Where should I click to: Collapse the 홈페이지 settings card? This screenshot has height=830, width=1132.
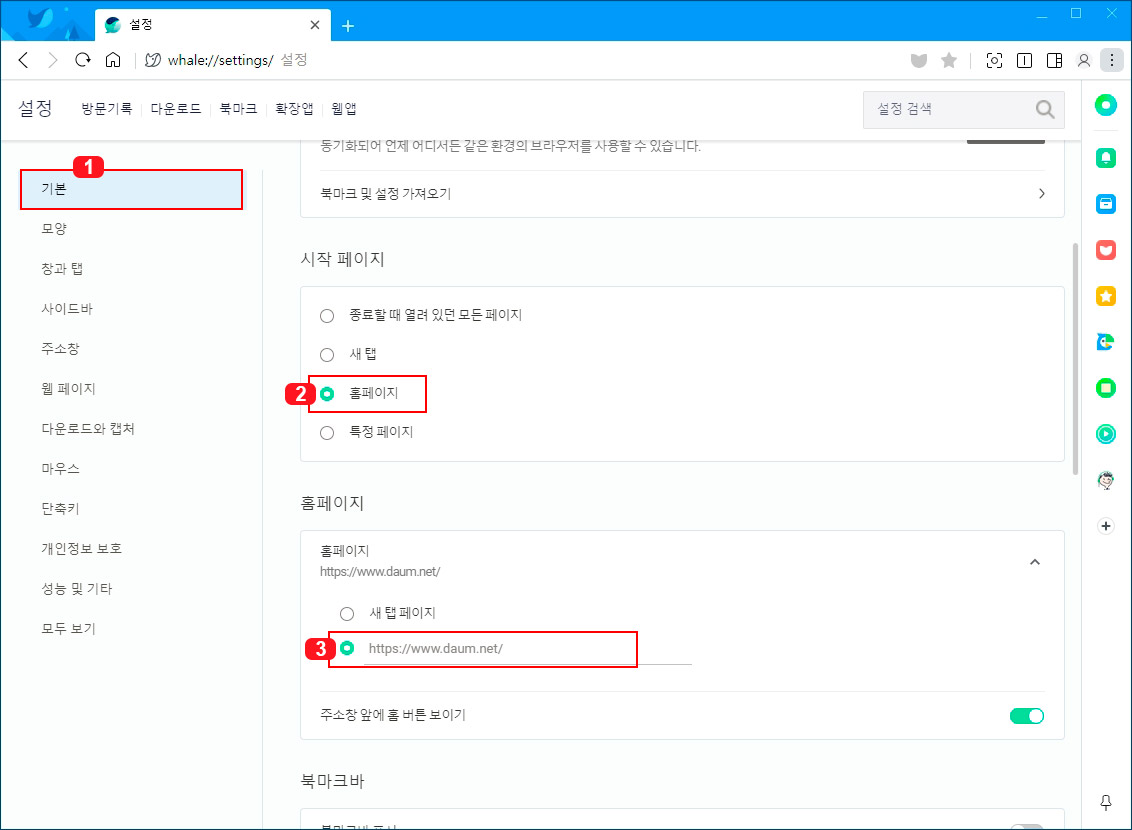pyautogui.click(x=1035, y=562)
